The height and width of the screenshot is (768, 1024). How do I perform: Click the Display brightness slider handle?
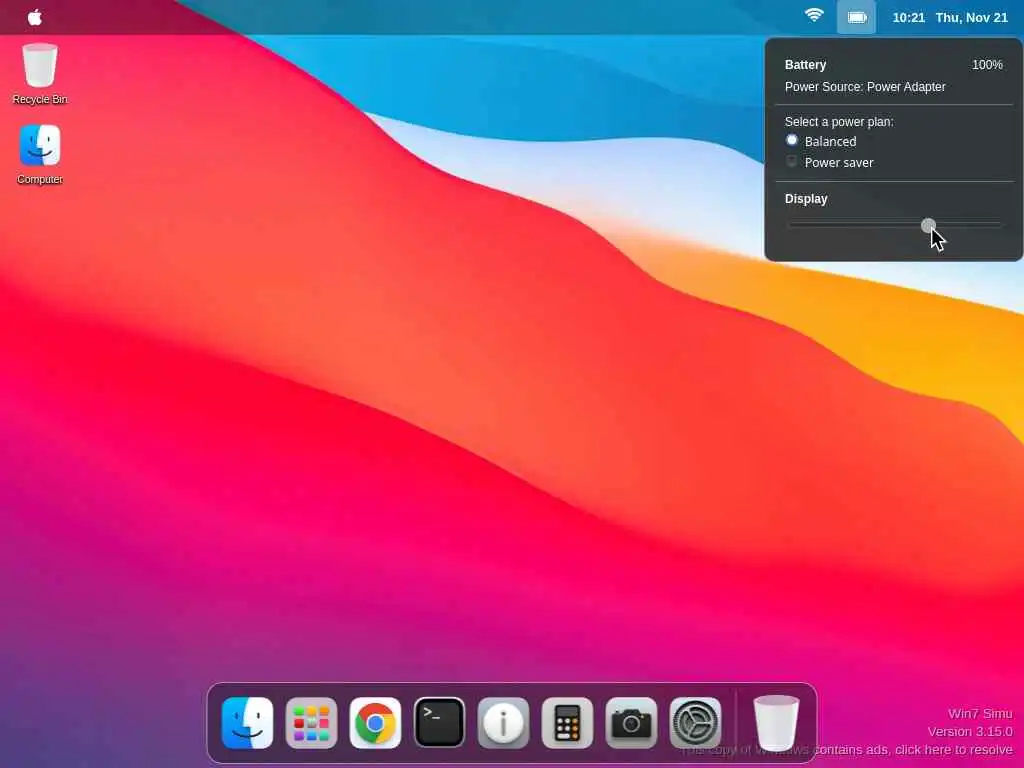[x=928, y=225]
